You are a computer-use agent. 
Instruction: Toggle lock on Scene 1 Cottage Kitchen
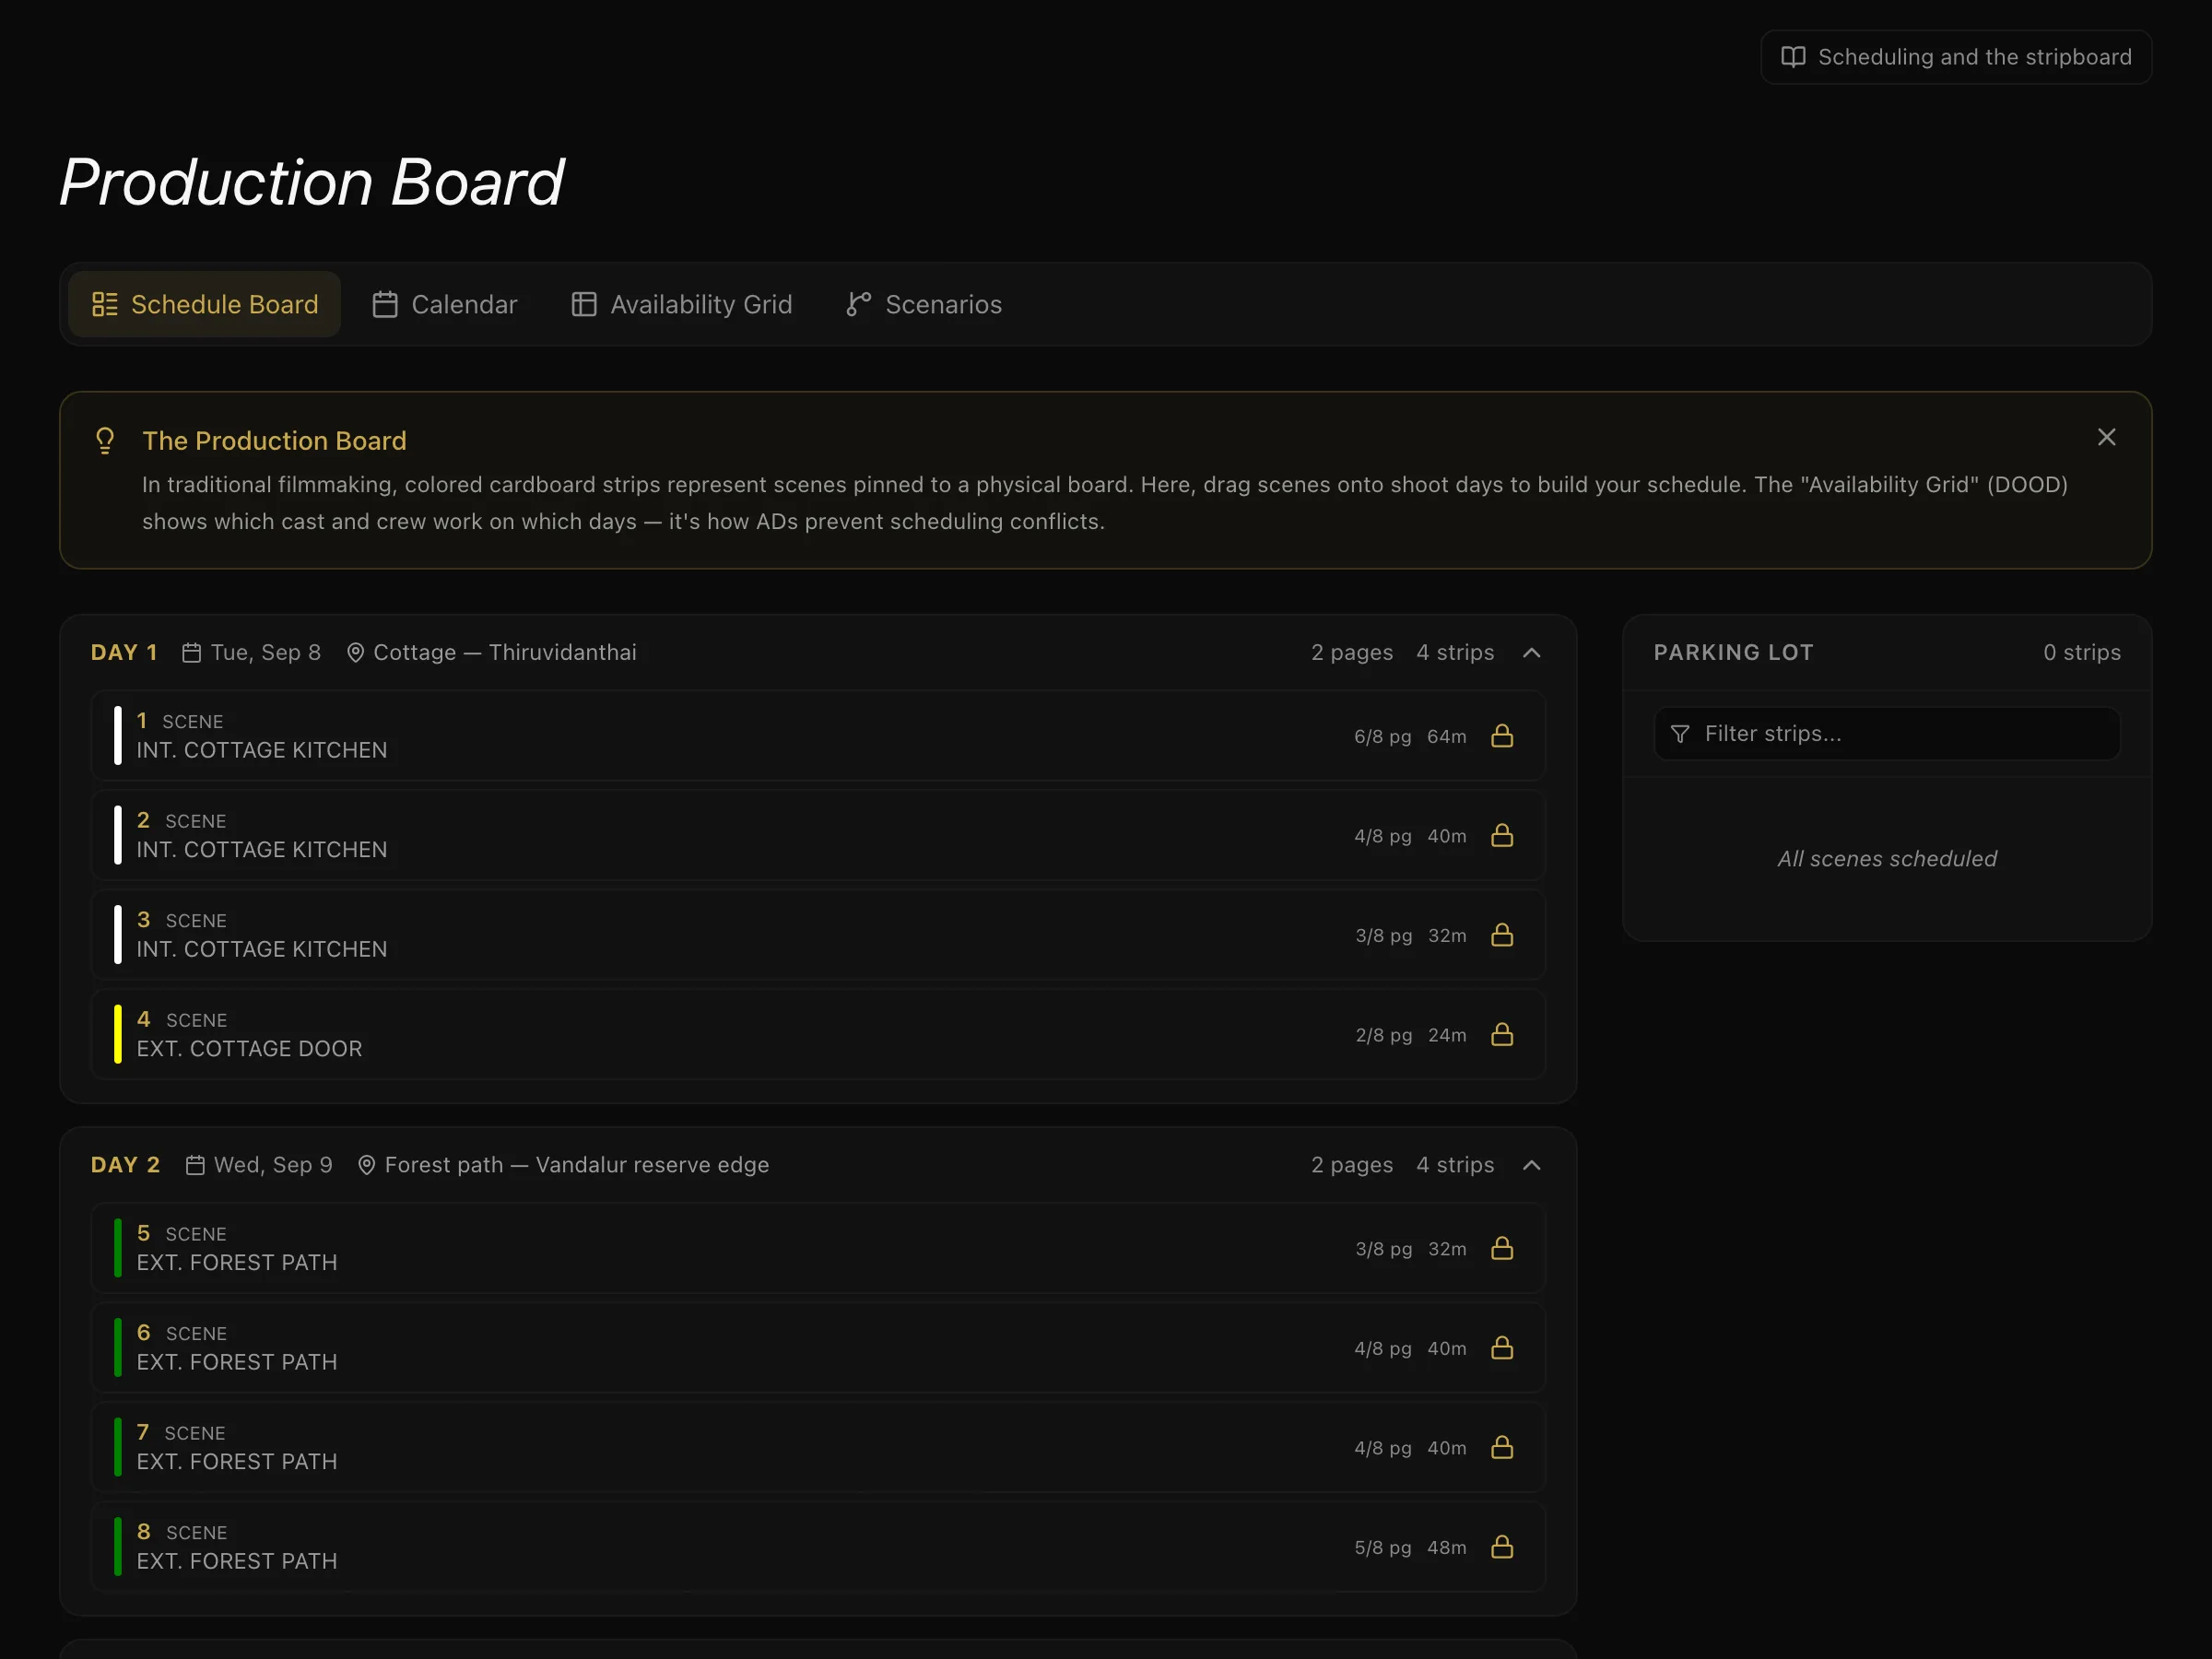click(x=1502, y=736)
